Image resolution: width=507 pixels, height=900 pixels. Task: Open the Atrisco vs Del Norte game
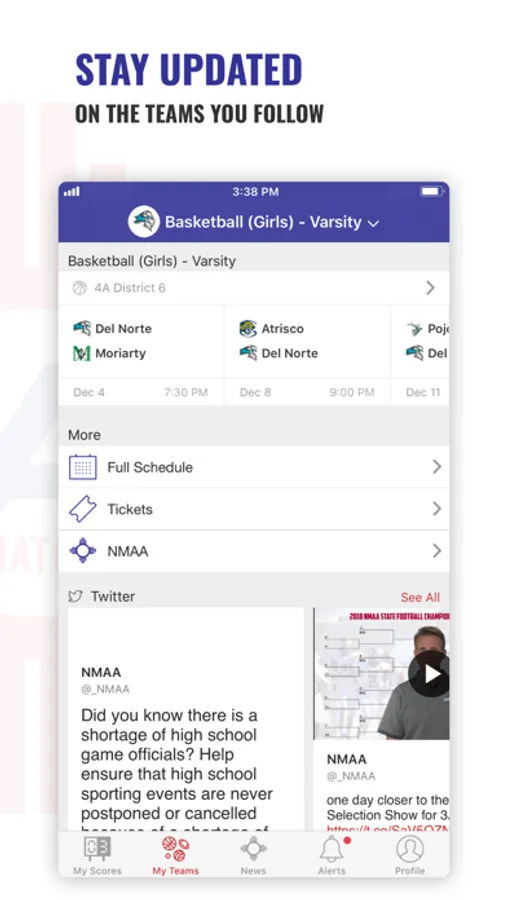(x=307, y=355)
